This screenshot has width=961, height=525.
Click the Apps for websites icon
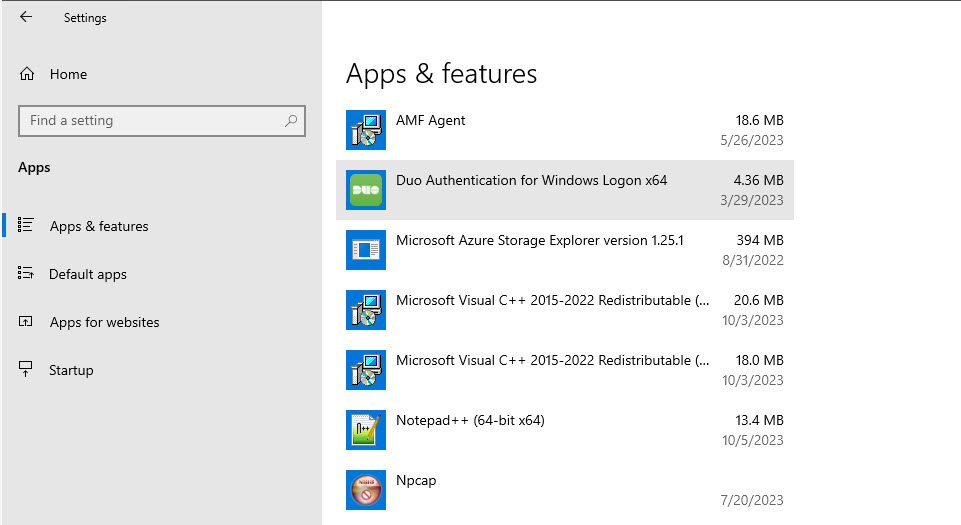pos(26,321)
